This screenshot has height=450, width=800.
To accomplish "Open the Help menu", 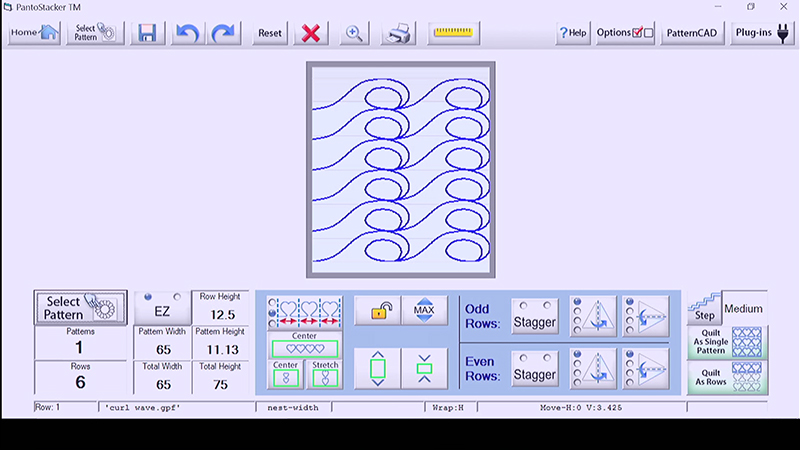I will 573,32.
